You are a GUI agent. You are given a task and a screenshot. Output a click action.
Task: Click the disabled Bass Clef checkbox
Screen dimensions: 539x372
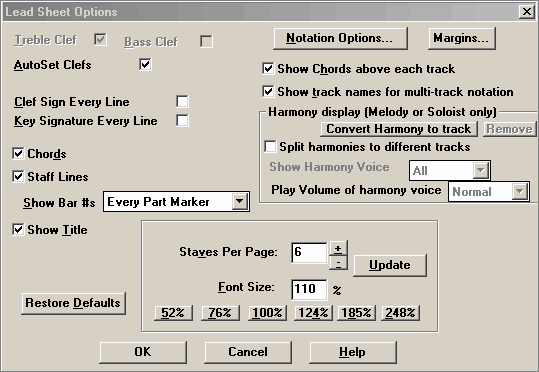pyautogui.click(x=206, y=42)
